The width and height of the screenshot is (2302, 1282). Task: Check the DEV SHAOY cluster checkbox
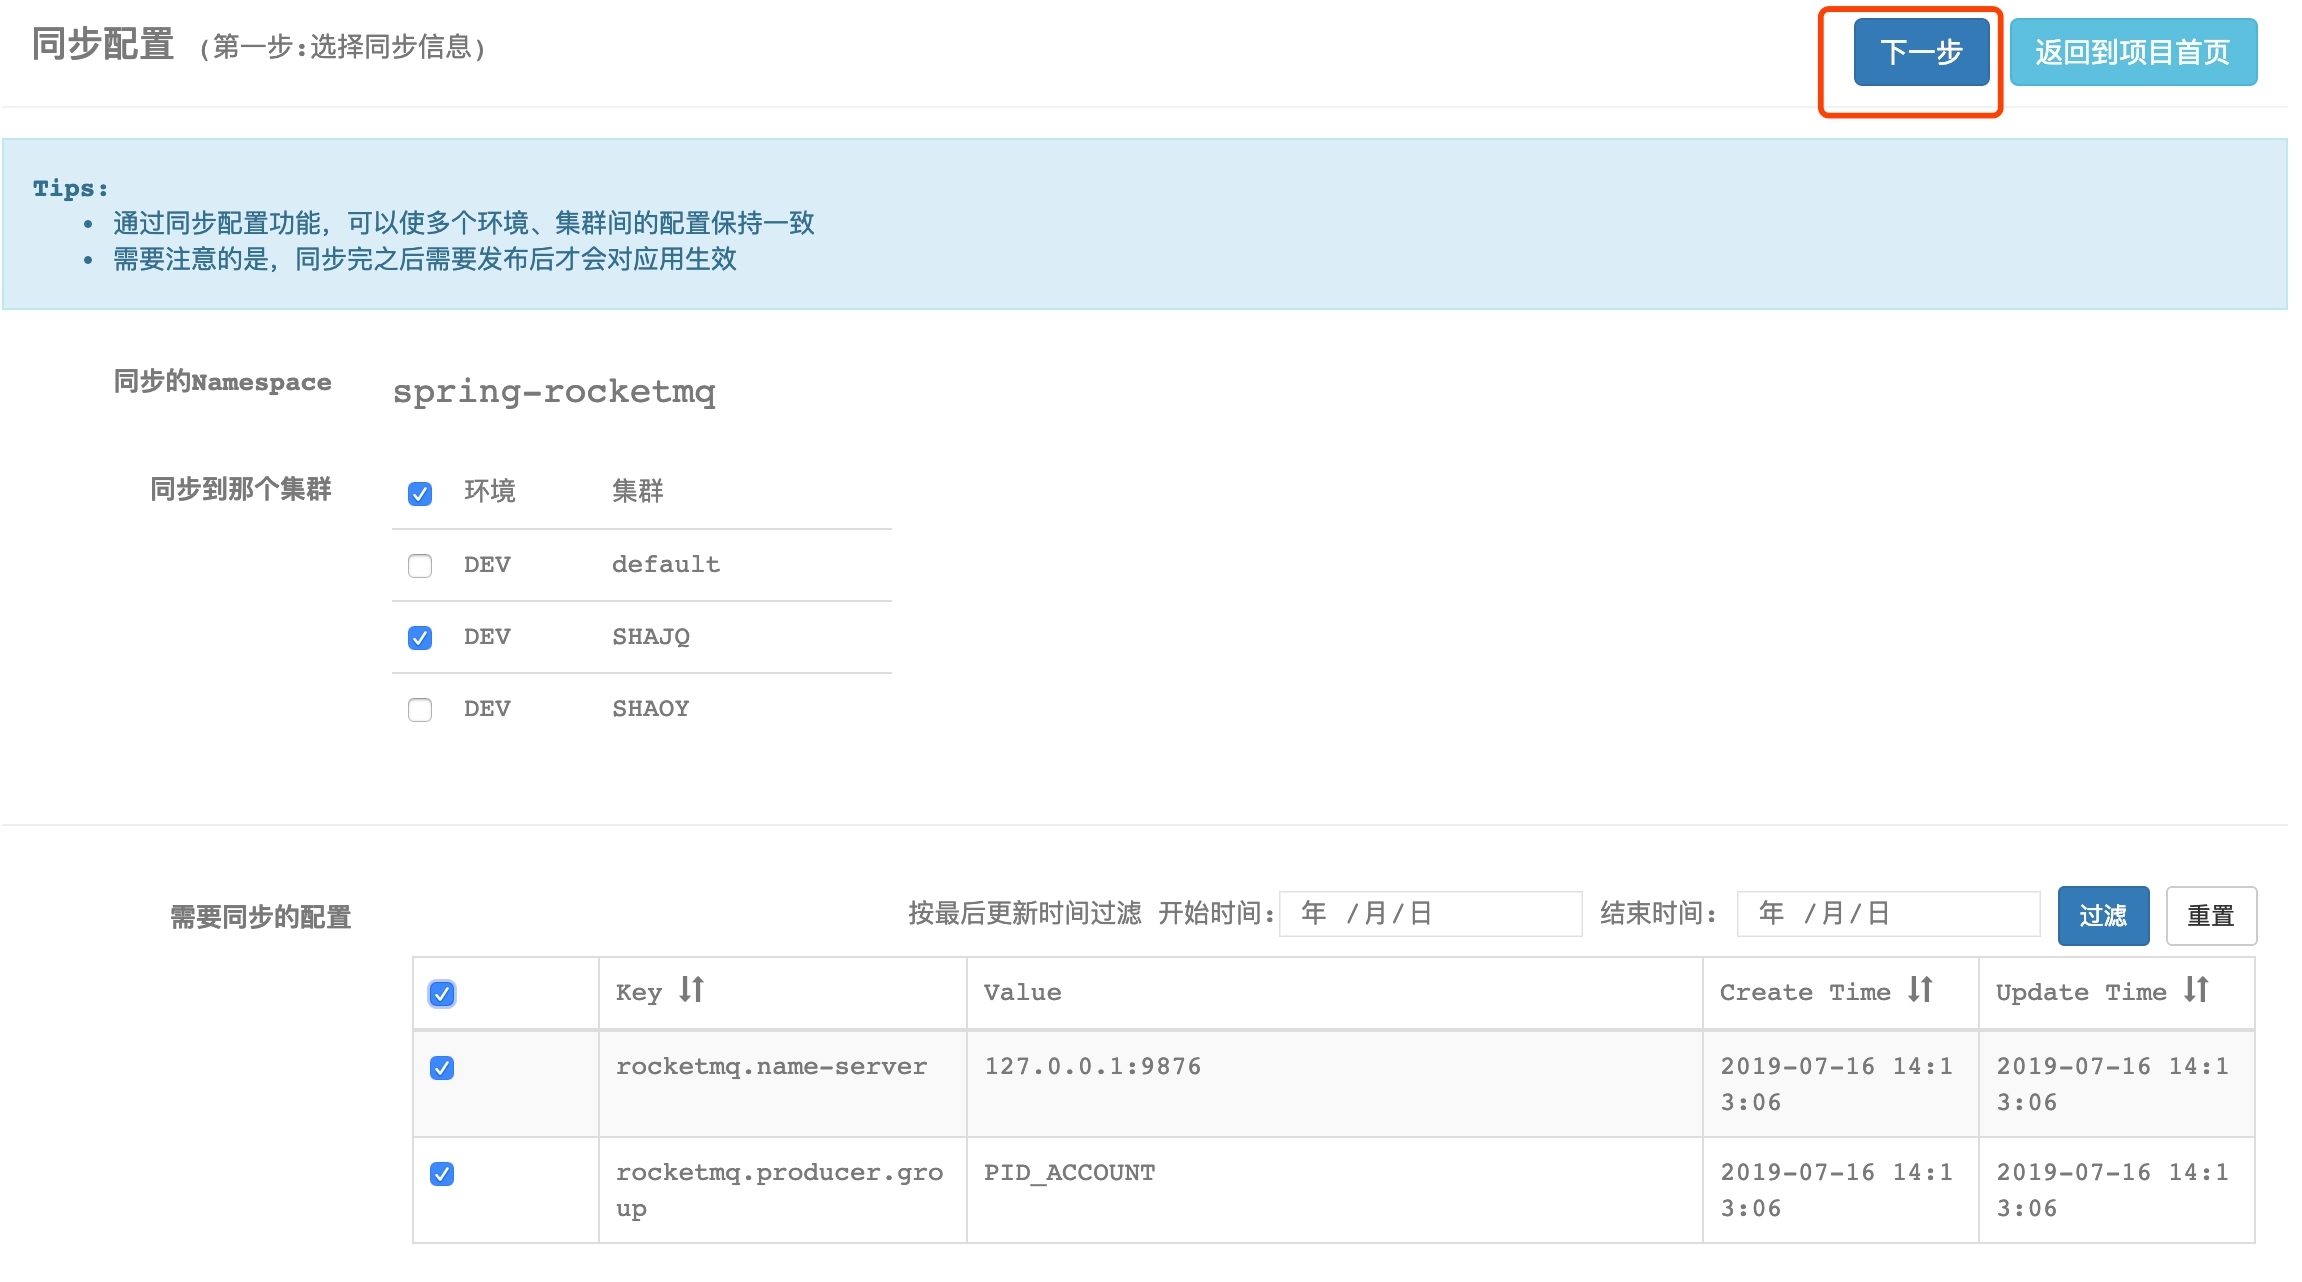pos(420,710)
